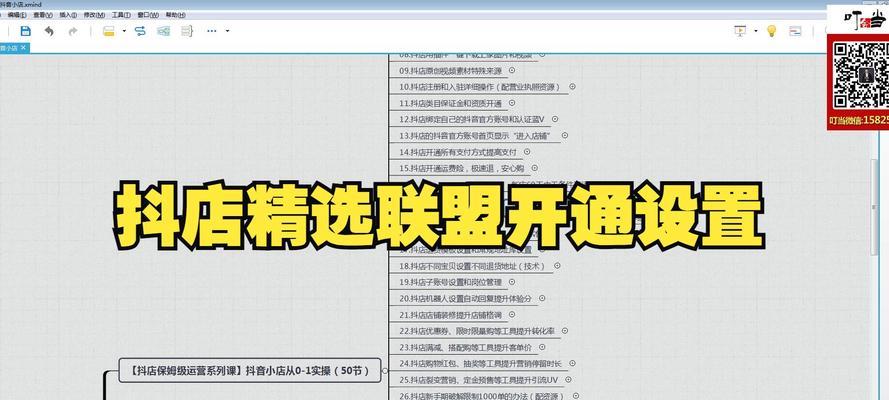Select the central topic 抖音小店从0-1实操（50节）
Viewport: 889px width, 400px height.
click(250, 371)
